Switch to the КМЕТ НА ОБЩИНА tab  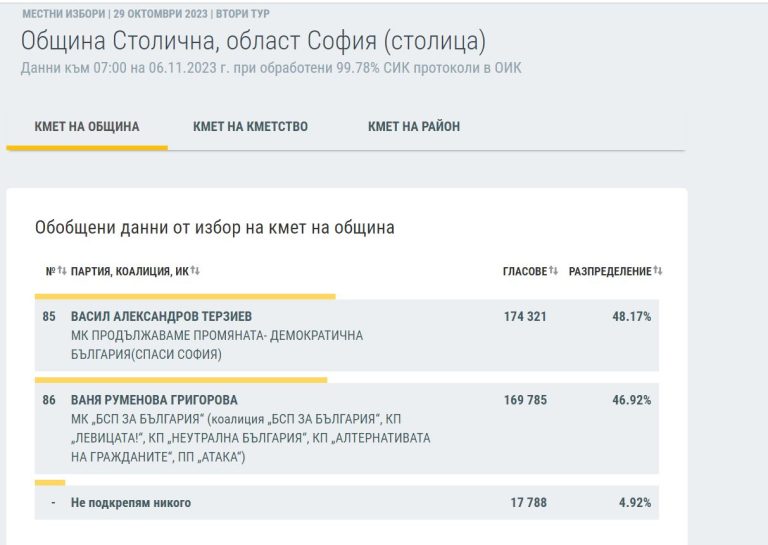coord(87,127)
